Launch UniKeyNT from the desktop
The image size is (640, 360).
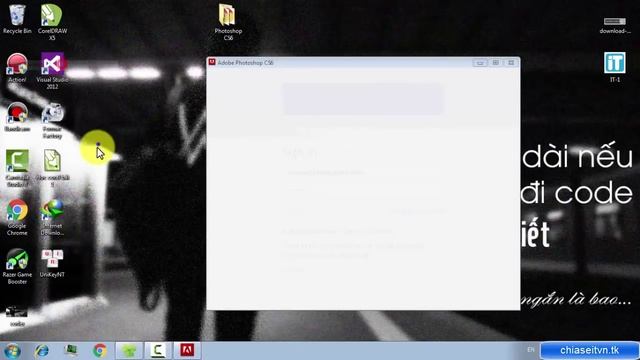(52, 263)
